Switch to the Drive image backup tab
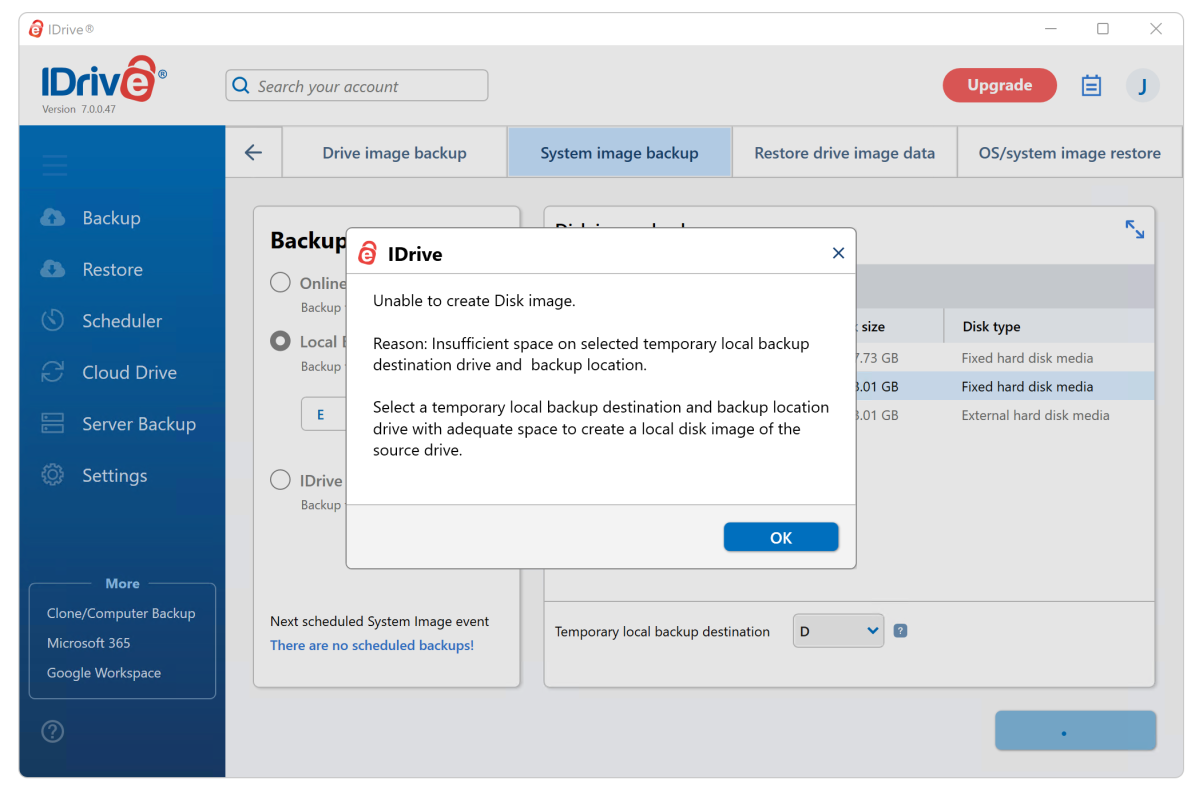The image size is (1199, 800). [x=395, y=153]
